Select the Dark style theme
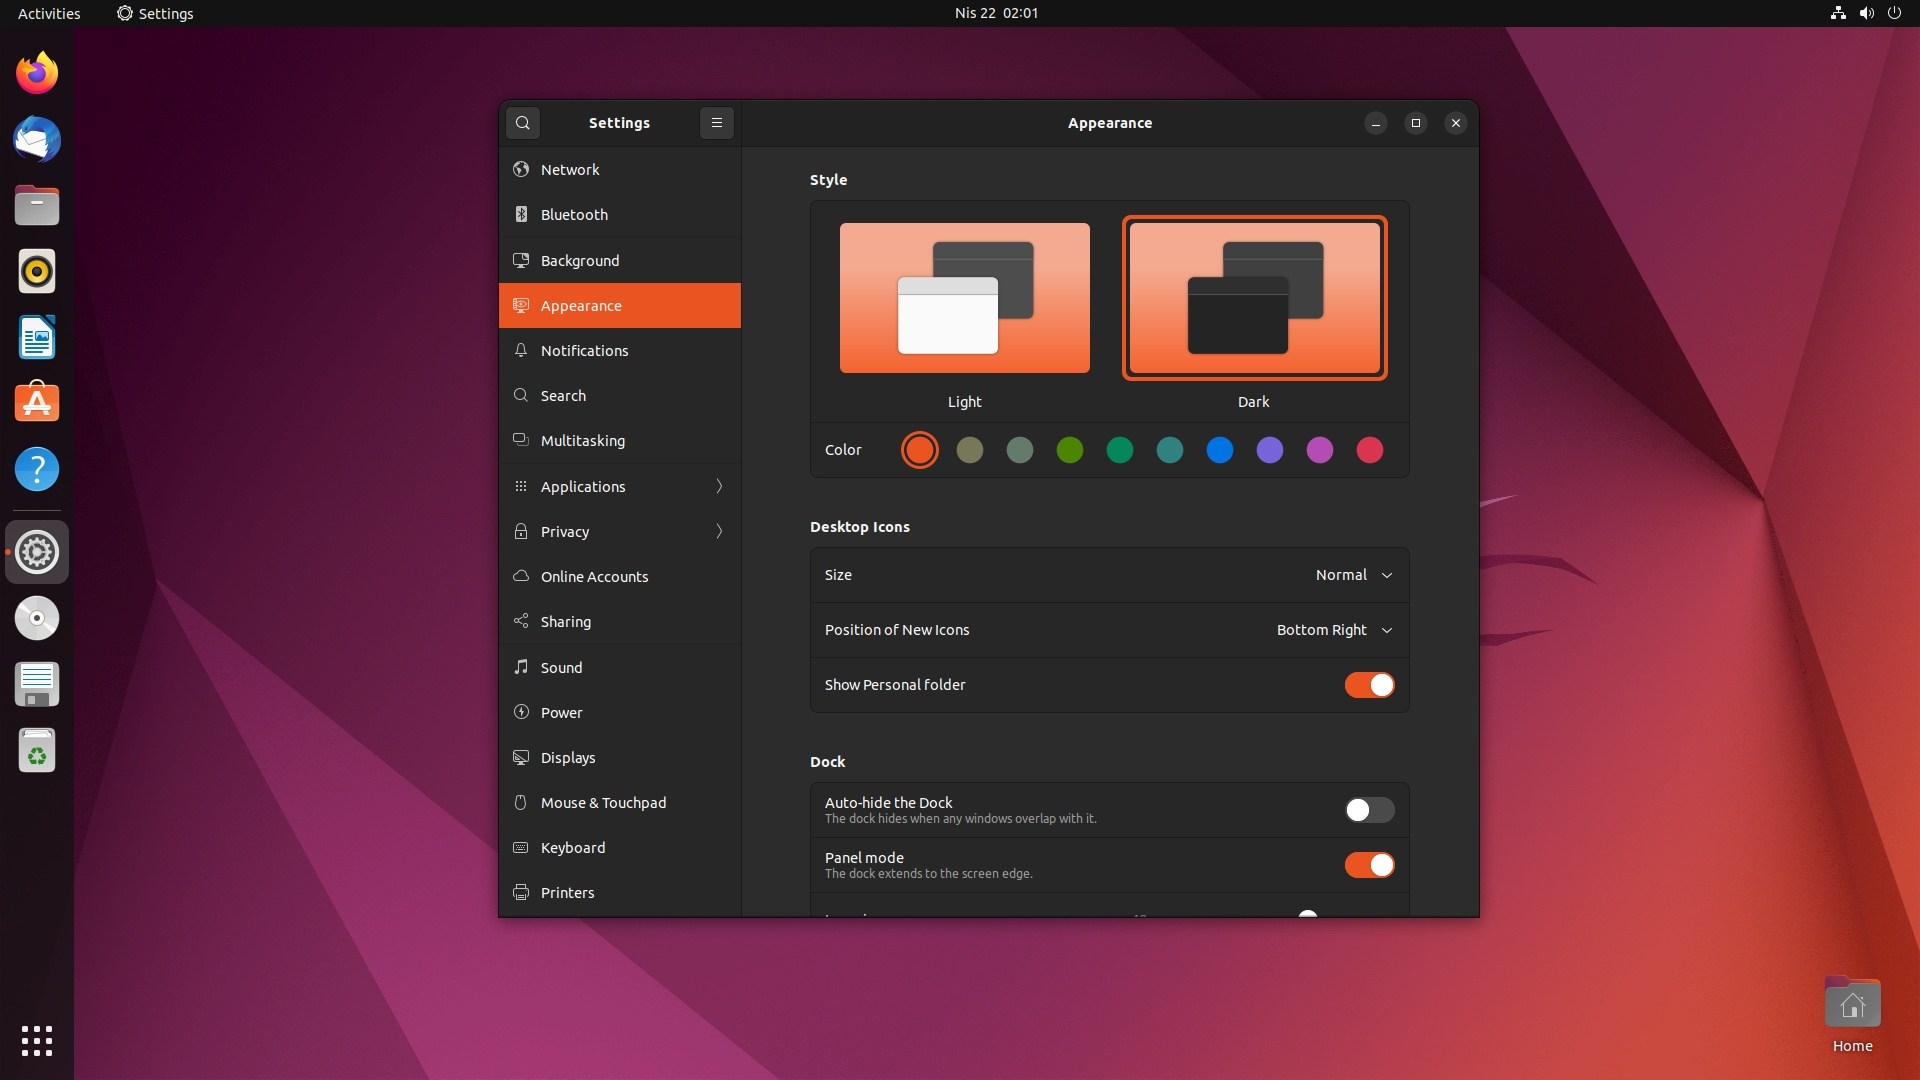Viewport: 1920px width, 1080px height. (x=1253, y=297)
